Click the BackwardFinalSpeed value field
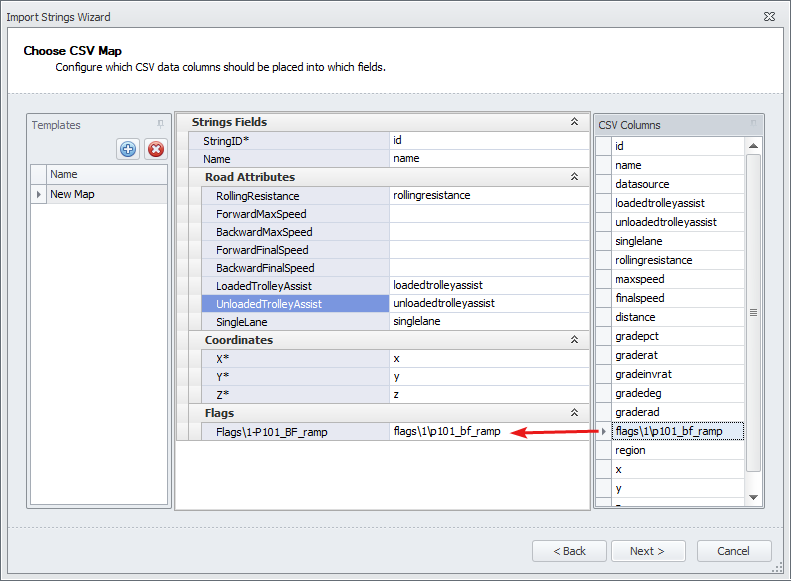792x581 pixels. coord(488,268)
